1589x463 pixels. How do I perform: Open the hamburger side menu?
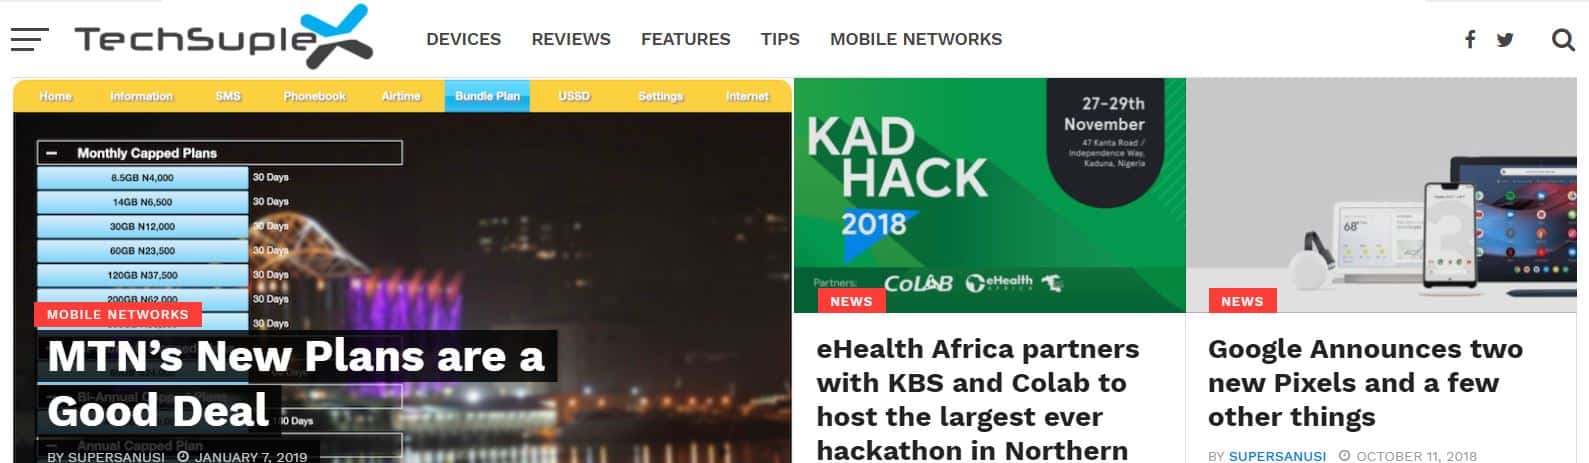[30, 39]
